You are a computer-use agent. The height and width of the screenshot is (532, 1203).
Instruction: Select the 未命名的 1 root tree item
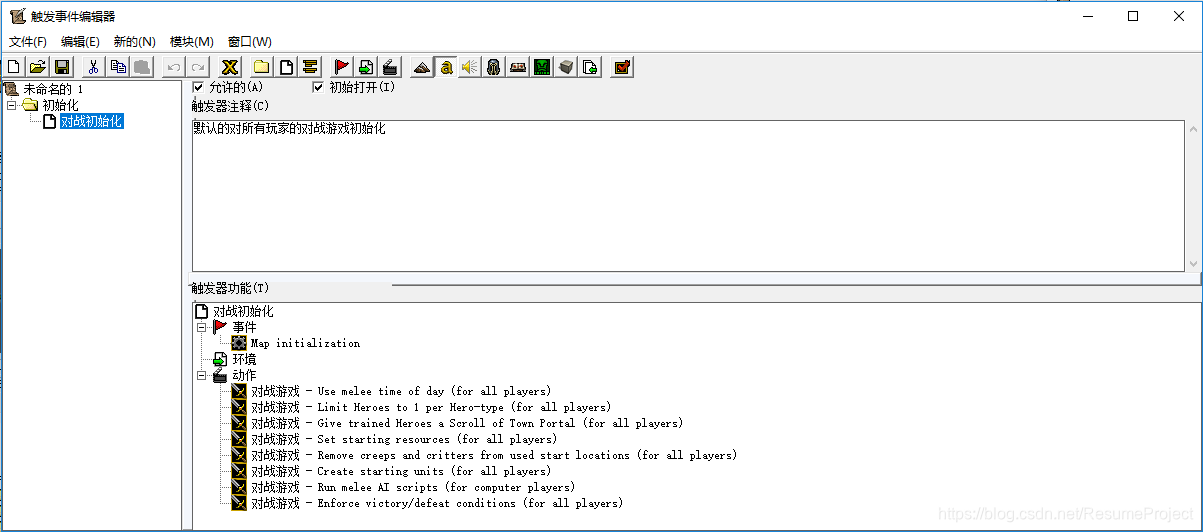click(53, 89)
